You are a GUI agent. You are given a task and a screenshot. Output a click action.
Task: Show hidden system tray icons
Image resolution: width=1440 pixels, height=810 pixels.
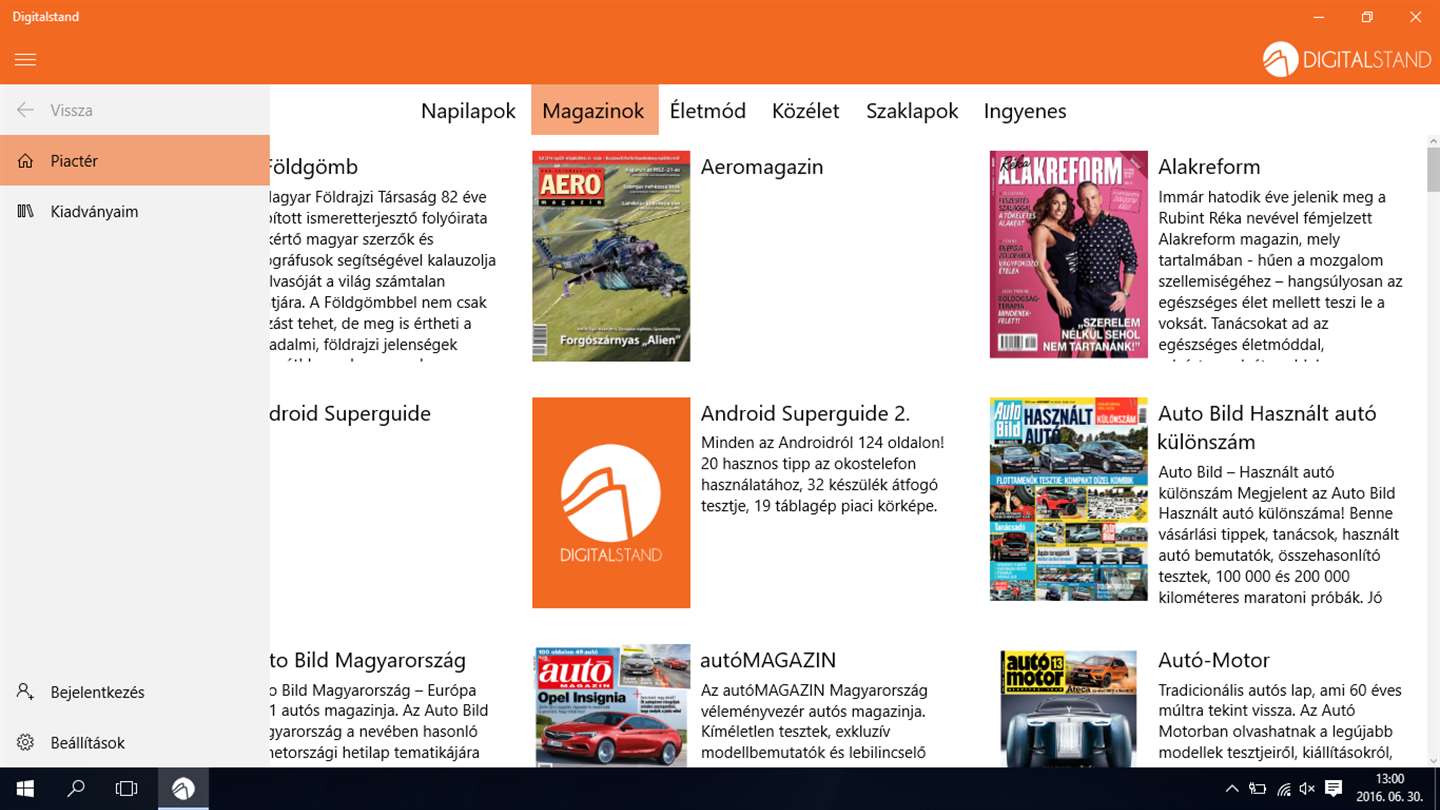(1232, 789)
